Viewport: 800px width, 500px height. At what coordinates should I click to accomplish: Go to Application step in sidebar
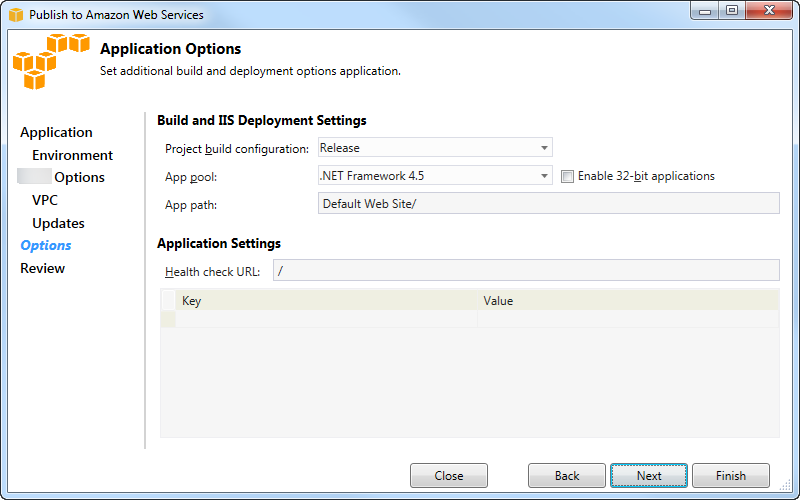coord(56,132)
